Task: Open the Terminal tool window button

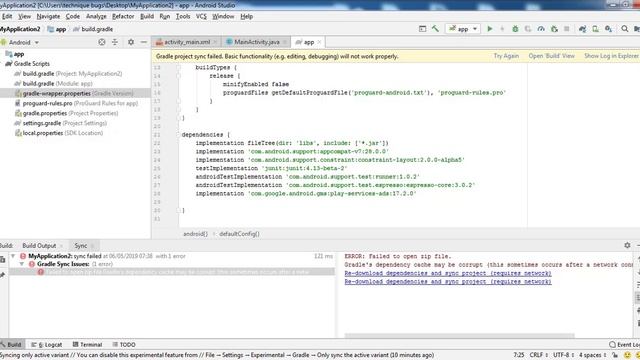Action: pyautogui.click(x=87, y=344)
